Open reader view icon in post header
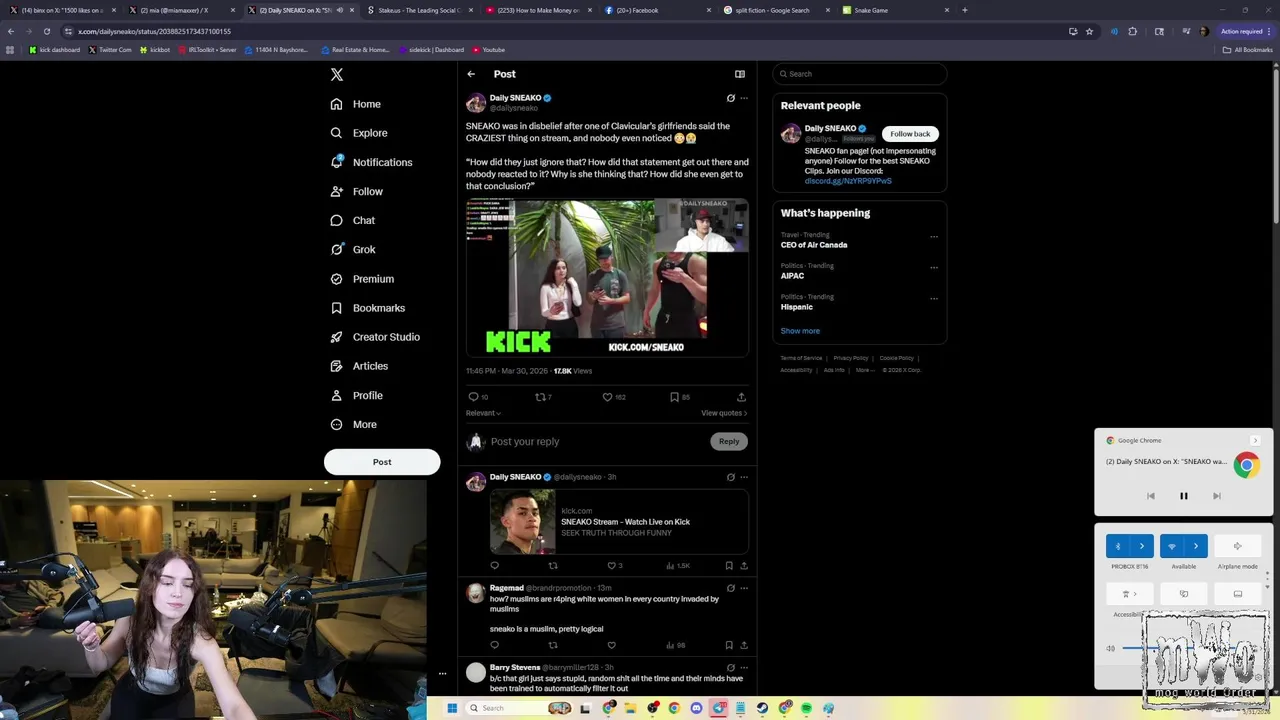 (x=740, y=74)
